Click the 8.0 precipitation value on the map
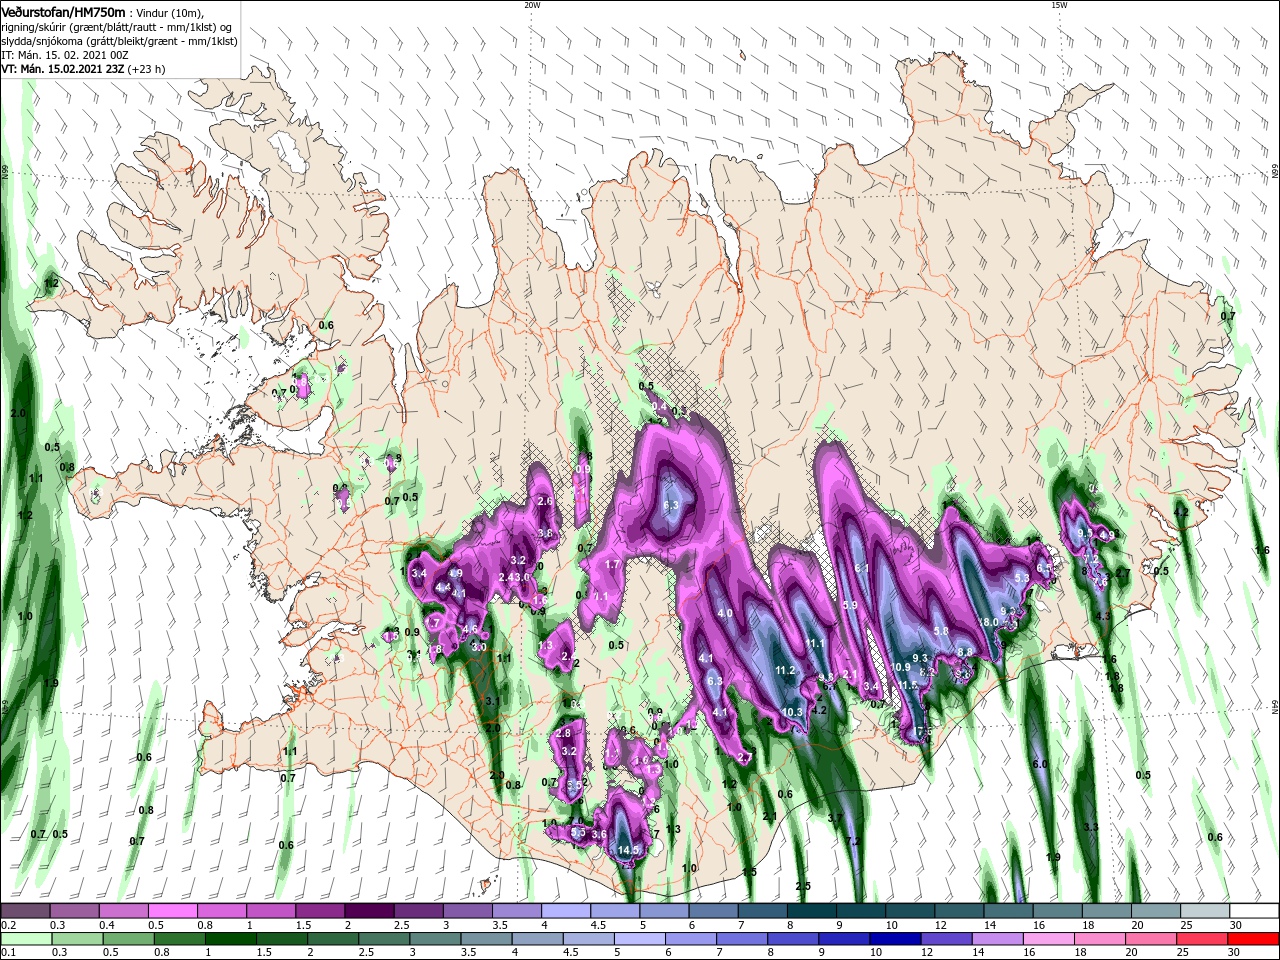The width and height of the screenshot is (1280, 960). [991, 621]
